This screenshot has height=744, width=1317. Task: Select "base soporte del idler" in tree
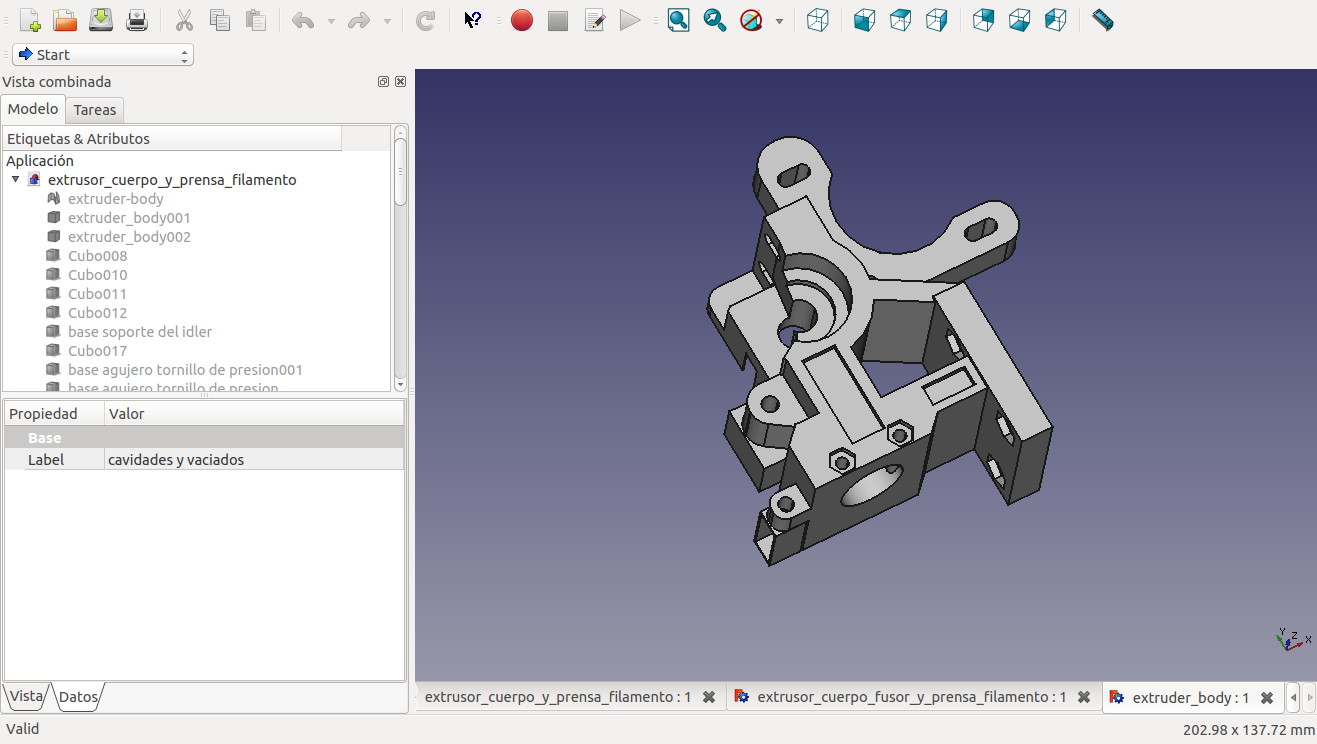coord(140,332)
